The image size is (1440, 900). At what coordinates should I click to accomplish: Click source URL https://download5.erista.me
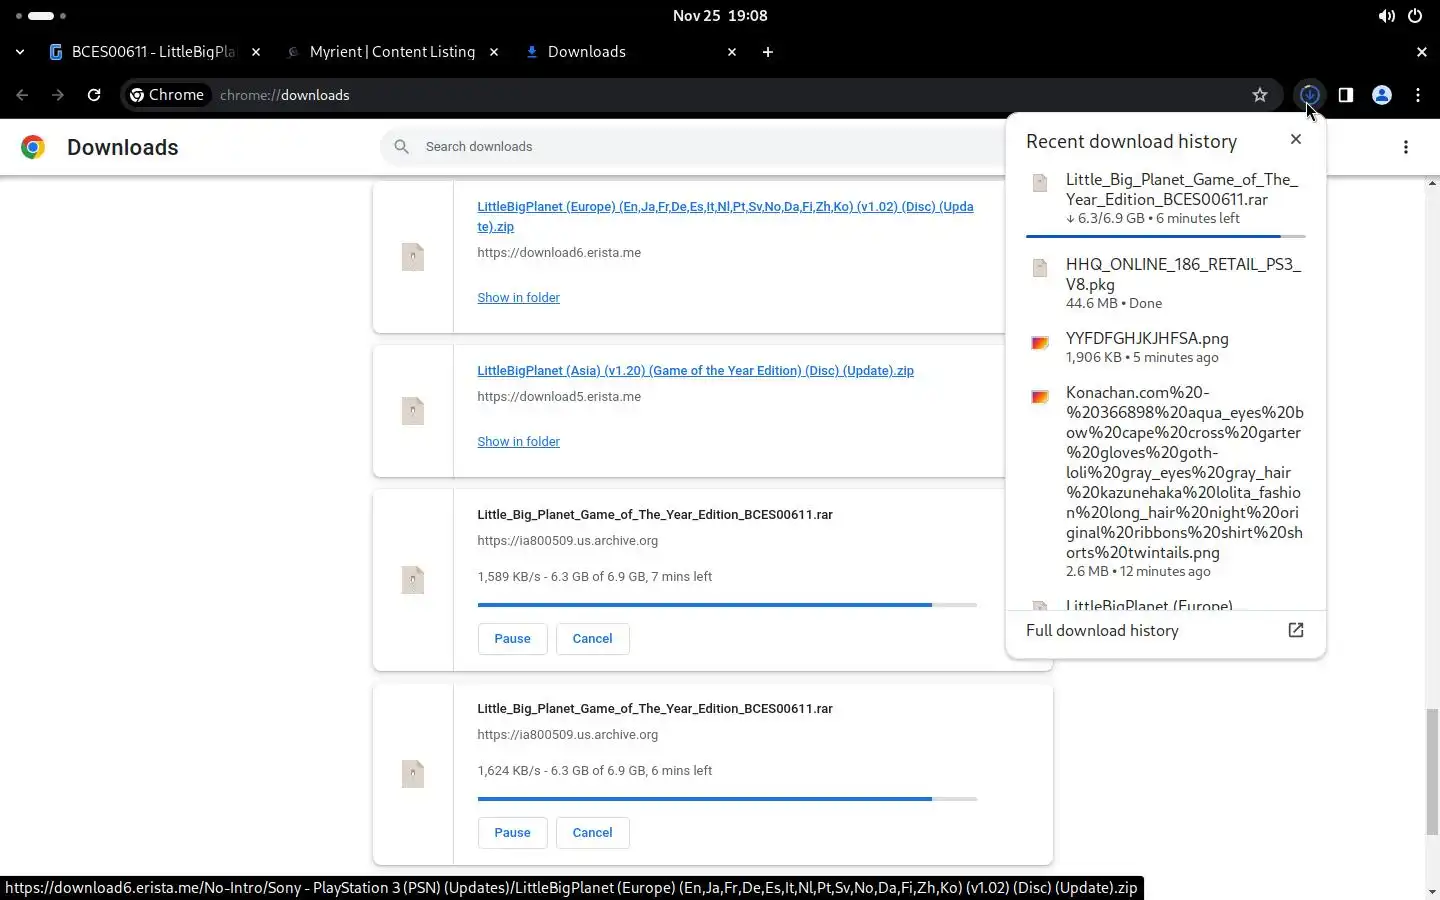[559, 397]
